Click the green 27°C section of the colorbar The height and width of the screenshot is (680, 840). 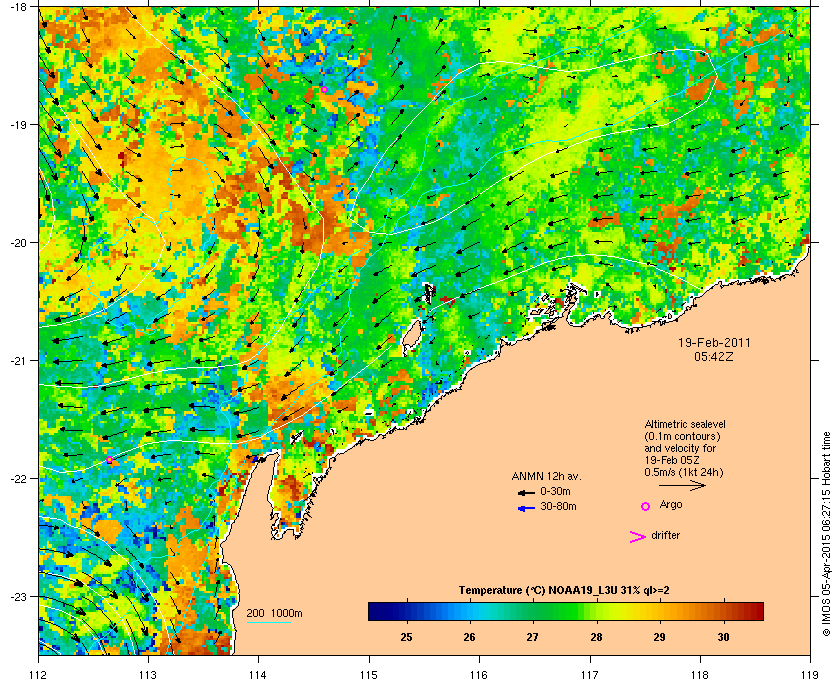pos(533,611)
